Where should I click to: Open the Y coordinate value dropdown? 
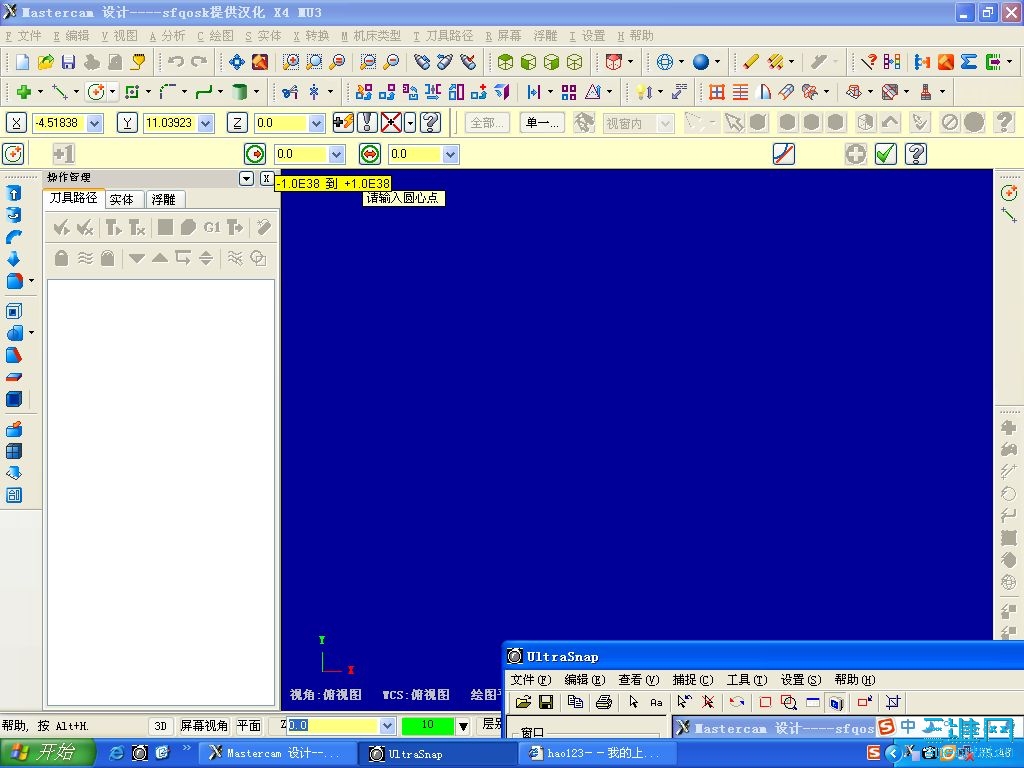click(206, 123)
